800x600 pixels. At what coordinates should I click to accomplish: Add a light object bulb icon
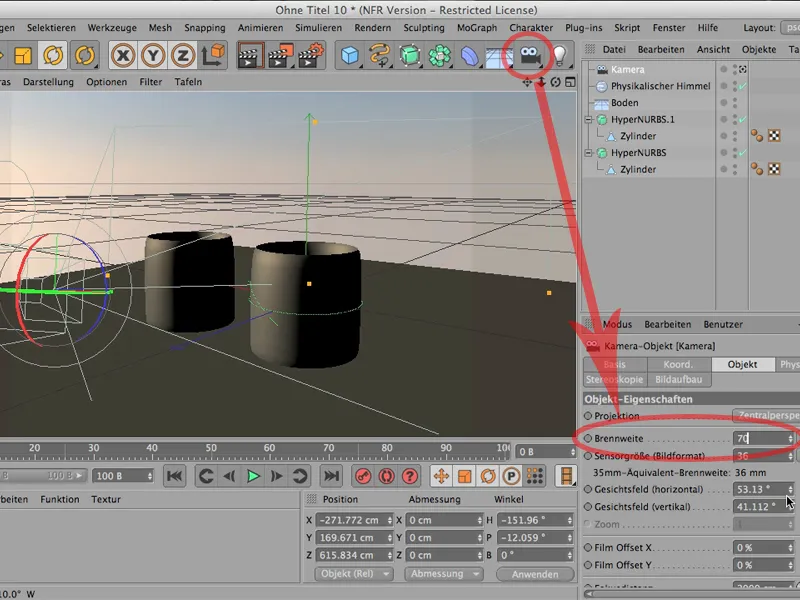560,55
